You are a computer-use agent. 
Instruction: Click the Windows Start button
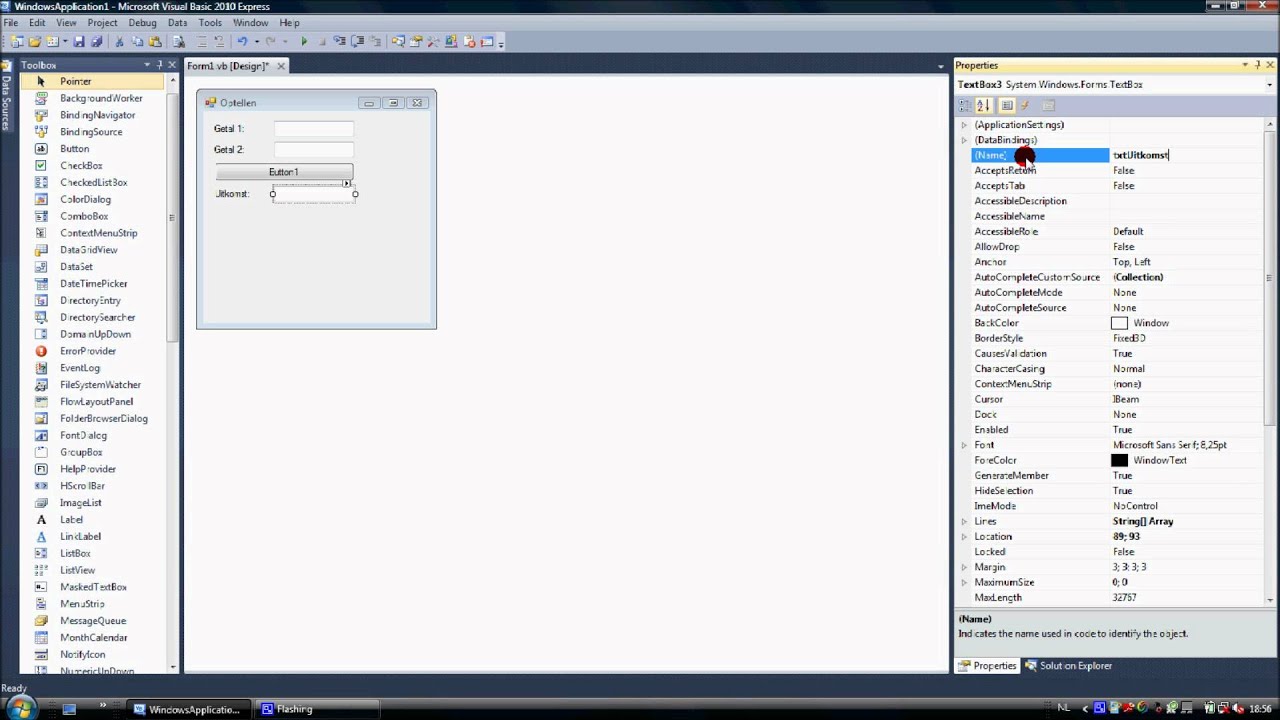(20, 708)
